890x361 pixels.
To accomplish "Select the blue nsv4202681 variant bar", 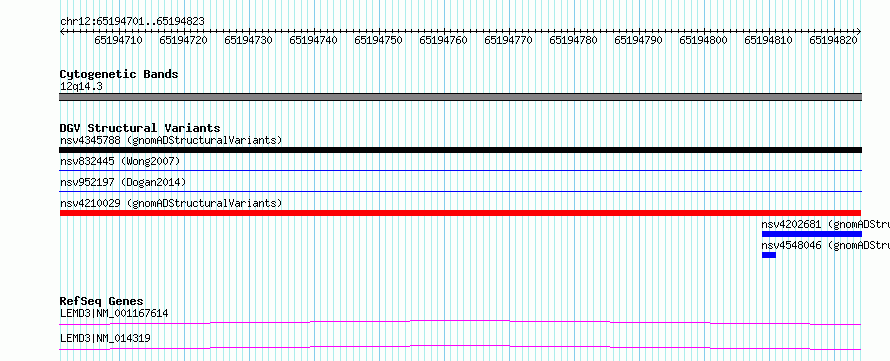I will coord(812,234).
